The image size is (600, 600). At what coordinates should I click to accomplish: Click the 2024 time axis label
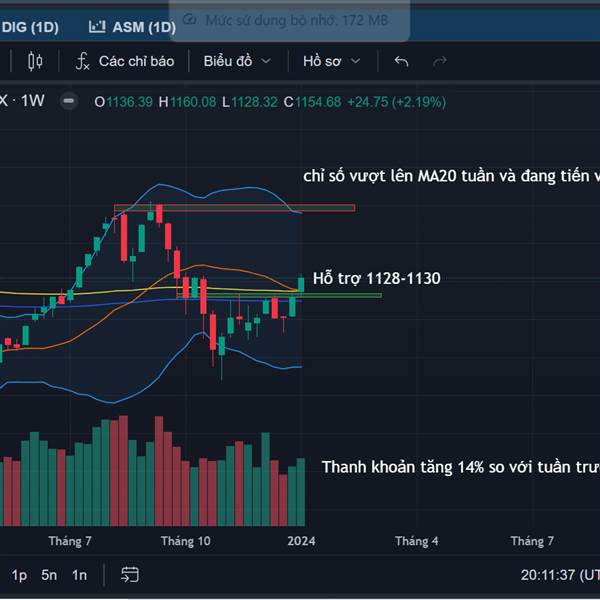point(302,541)
